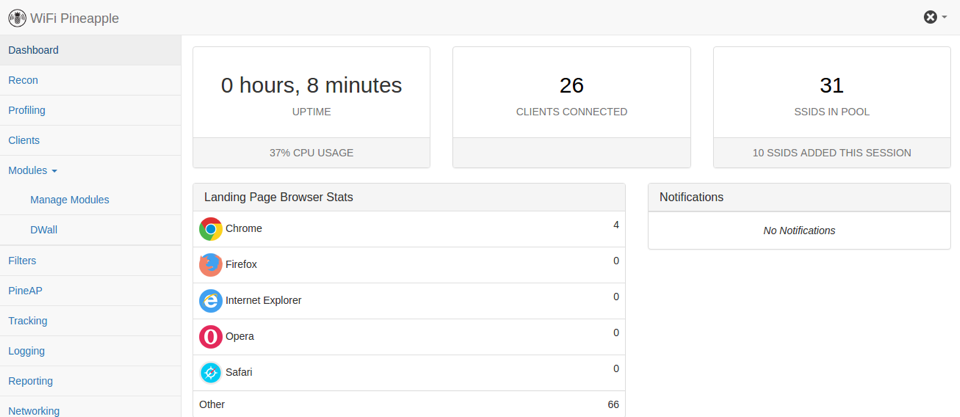Click the "Firefox" row label
The image size is (960, 417).
241,265
